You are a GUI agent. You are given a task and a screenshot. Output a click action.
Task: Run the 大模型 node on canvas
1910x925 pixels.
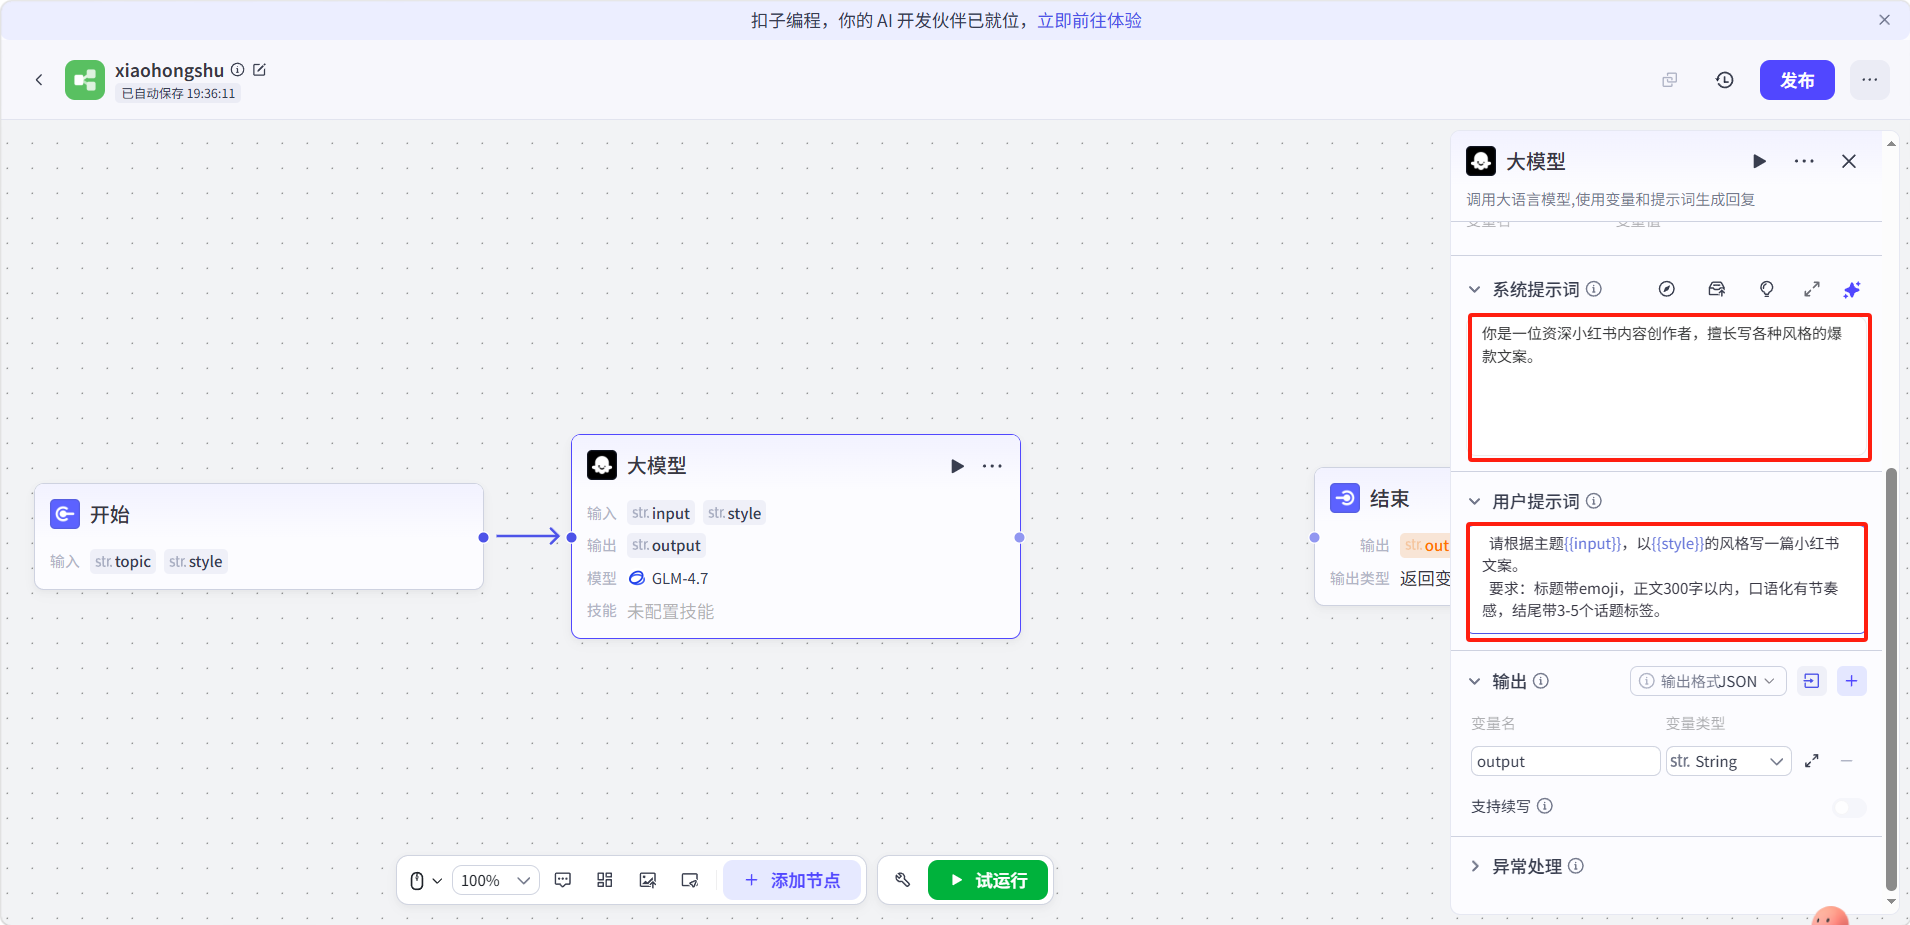(957, 466)
